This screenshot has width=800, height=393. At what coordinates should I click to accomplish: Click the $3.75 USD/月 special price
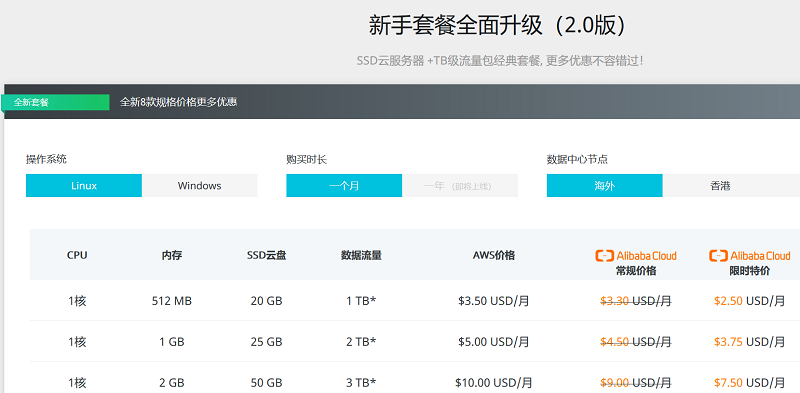tap(749, 342)
